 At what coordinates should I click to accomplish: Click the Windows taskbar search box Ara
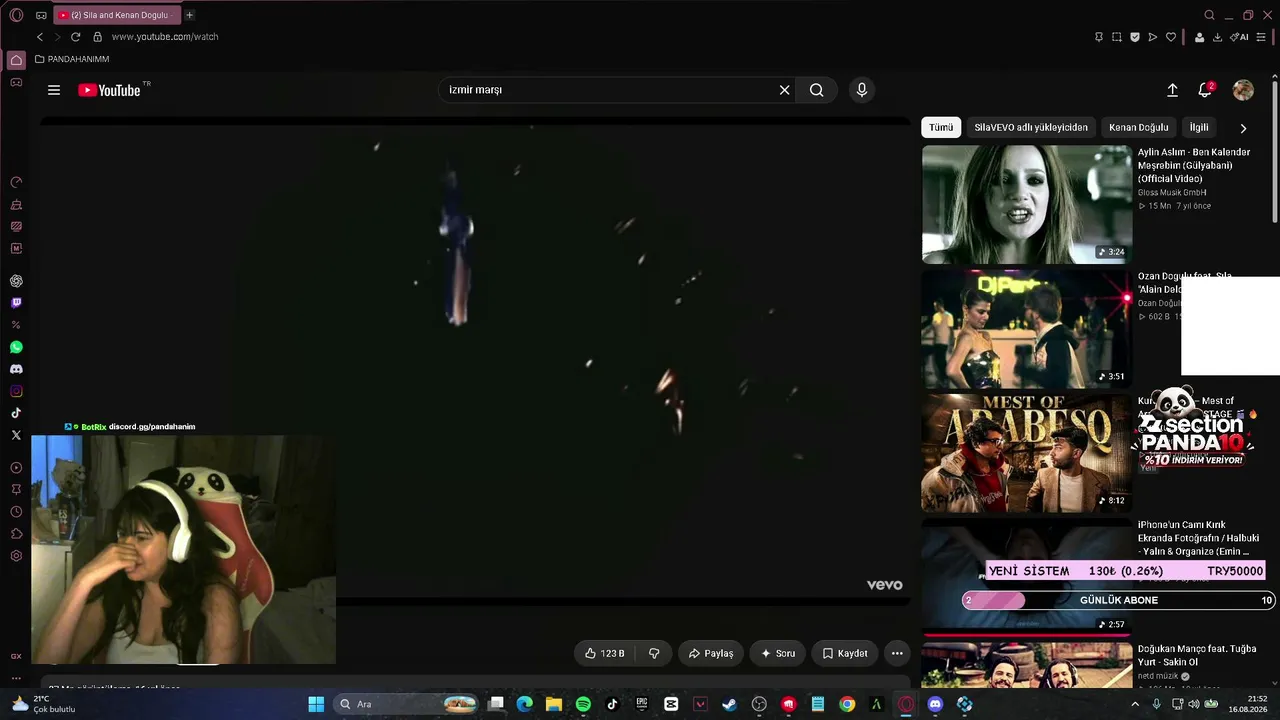(406, 704)
